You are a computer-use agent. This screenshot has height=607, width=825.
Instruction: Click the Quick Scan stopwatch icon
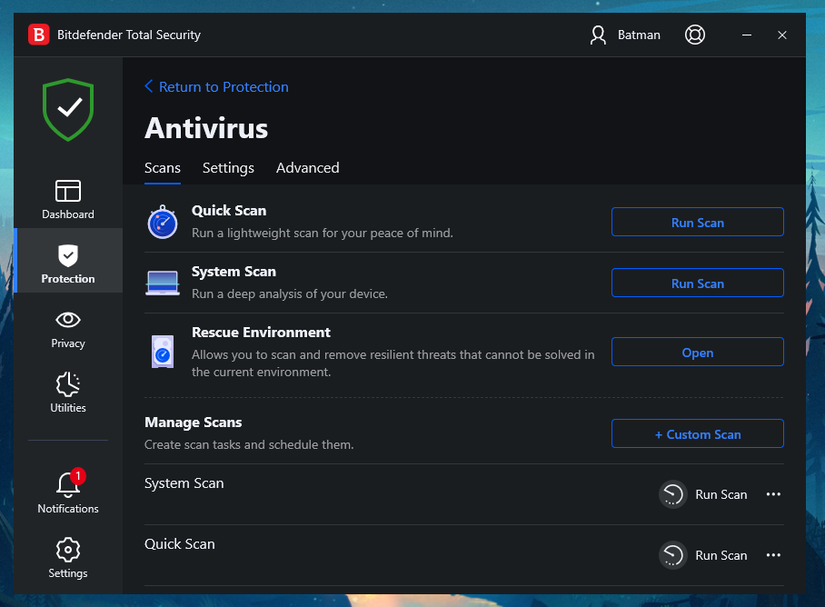(x=163, y=222)
